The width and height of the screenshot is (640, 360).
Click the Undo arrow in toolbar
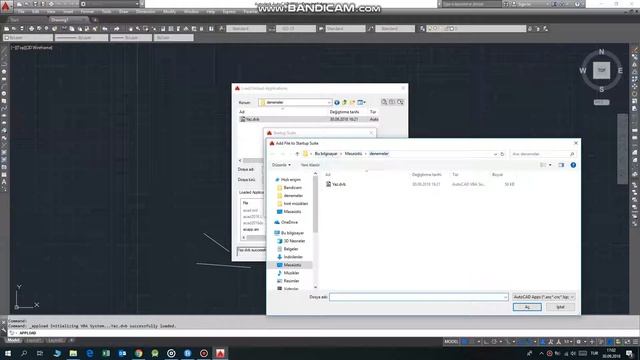(x=105, y=29)
